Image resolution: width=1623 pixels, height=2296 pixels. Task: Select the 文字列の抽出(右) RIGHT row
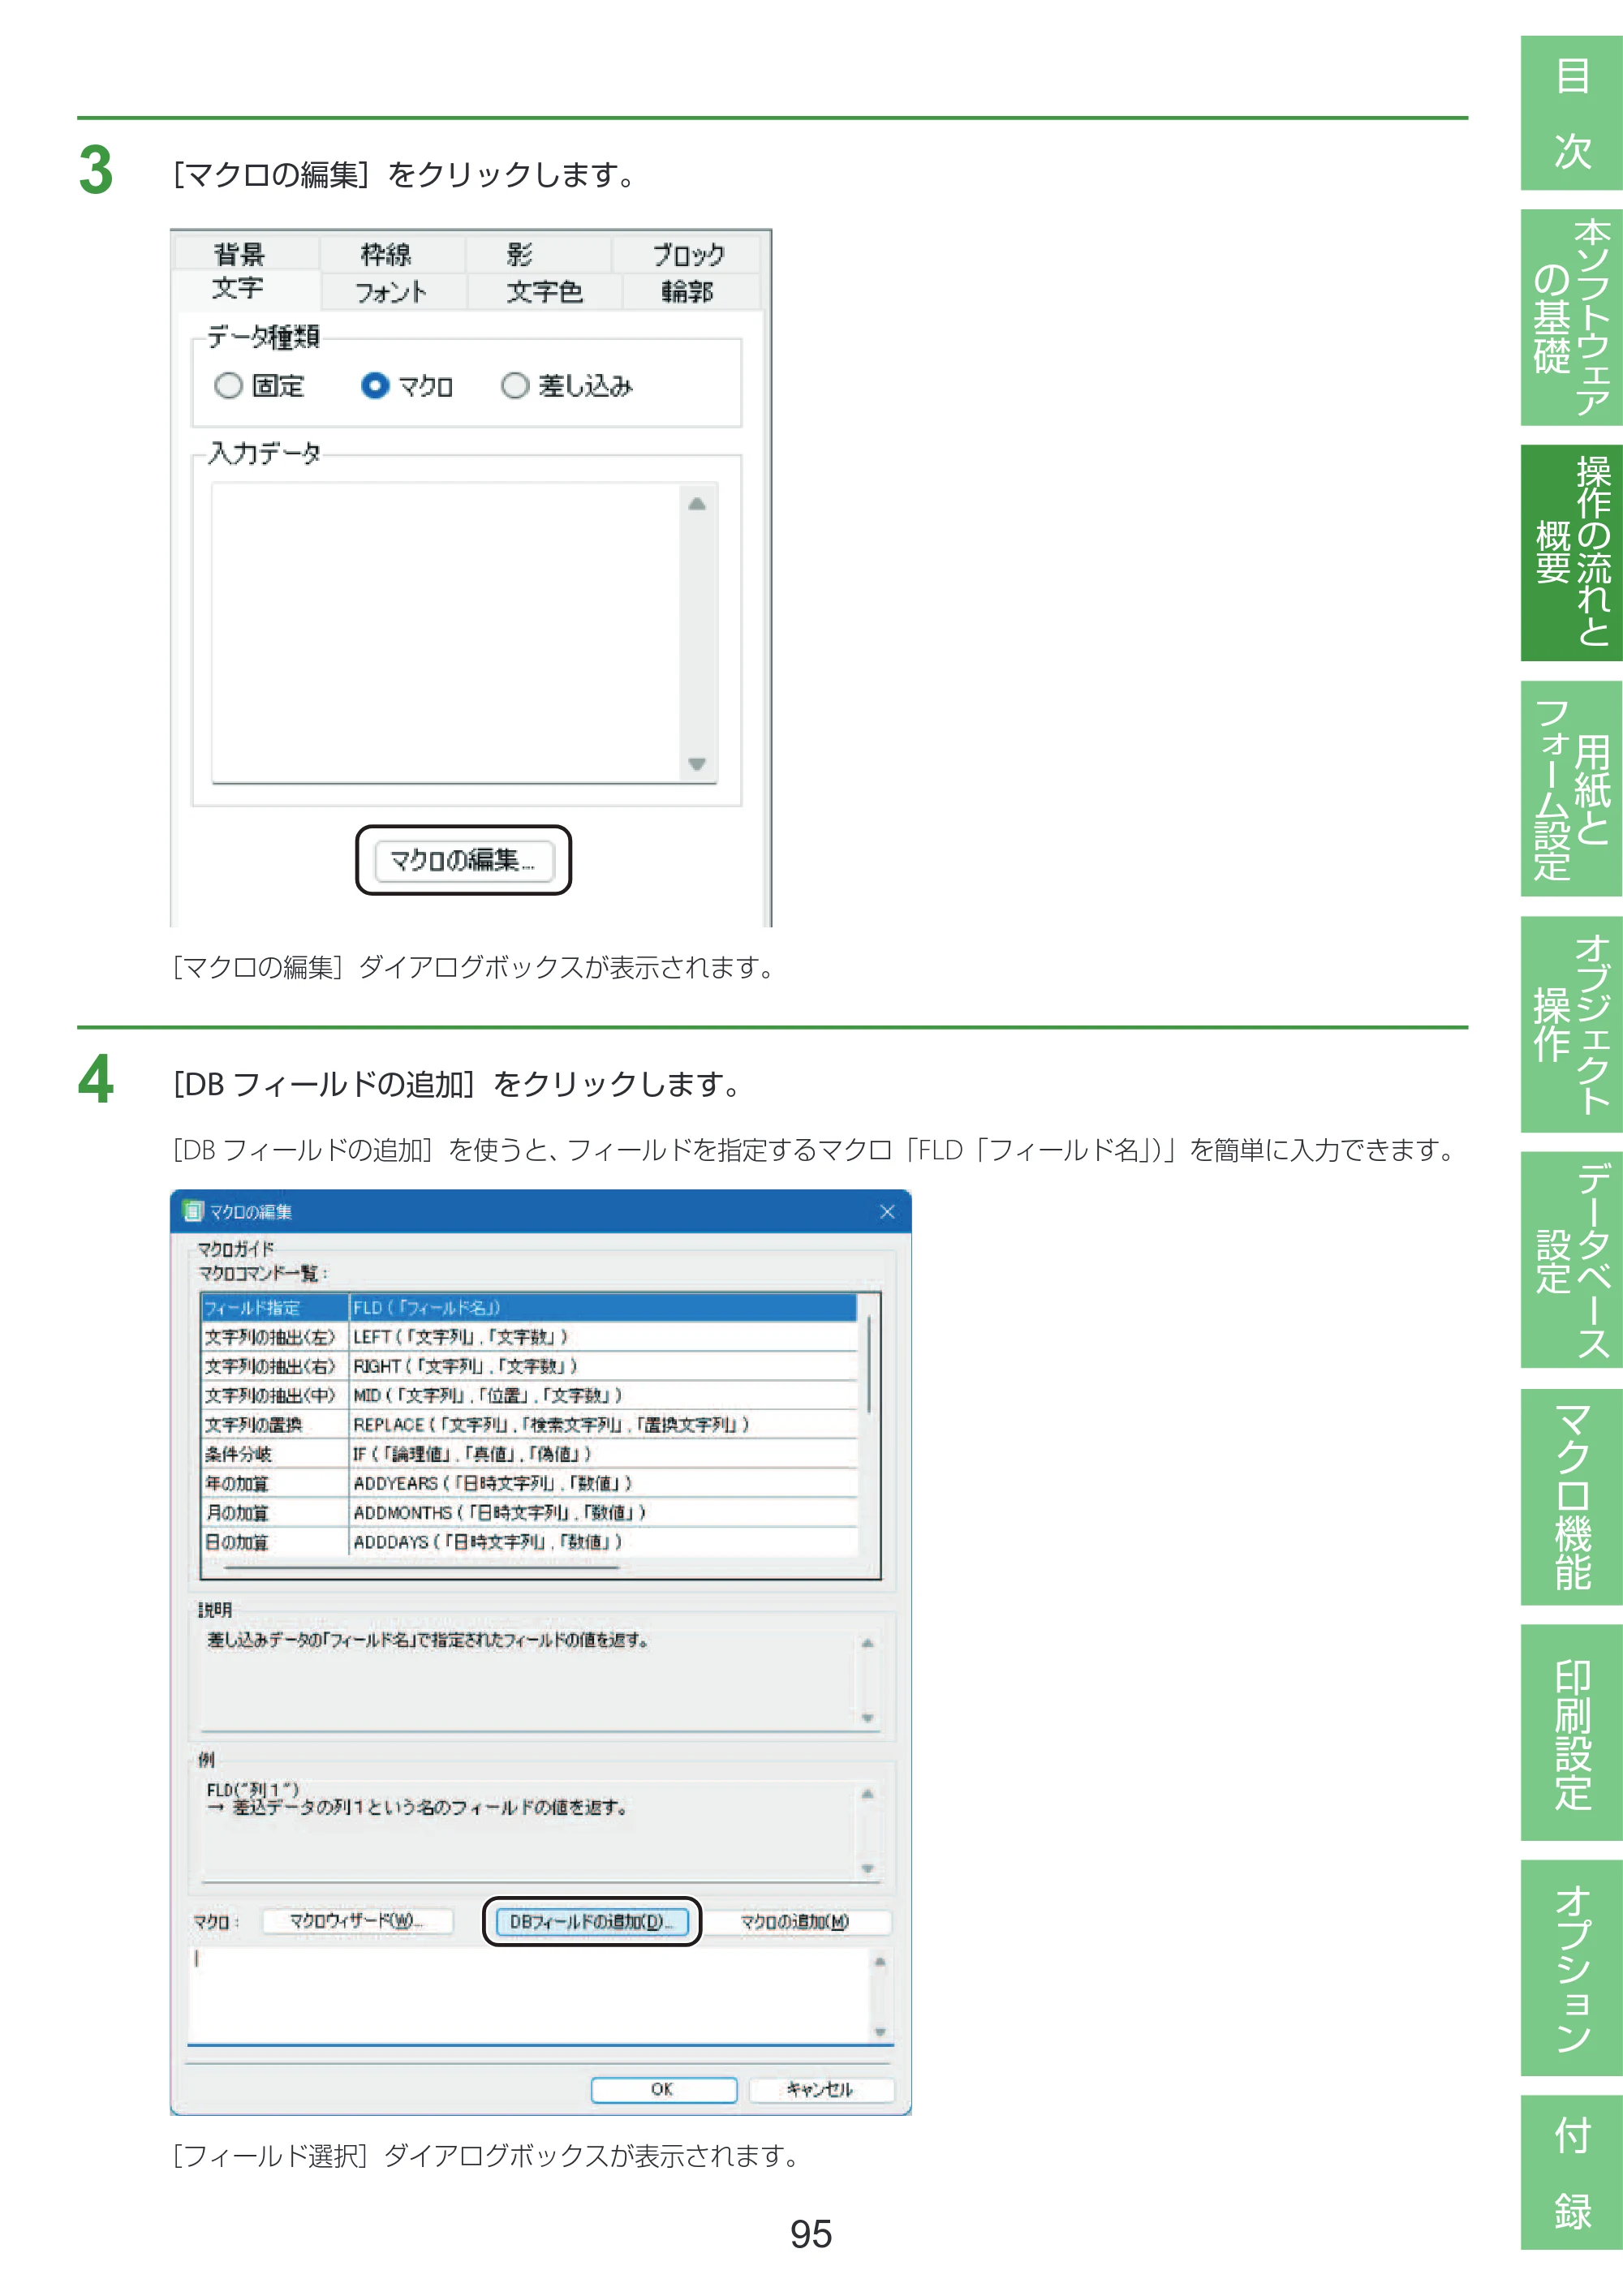point(529,1365)
